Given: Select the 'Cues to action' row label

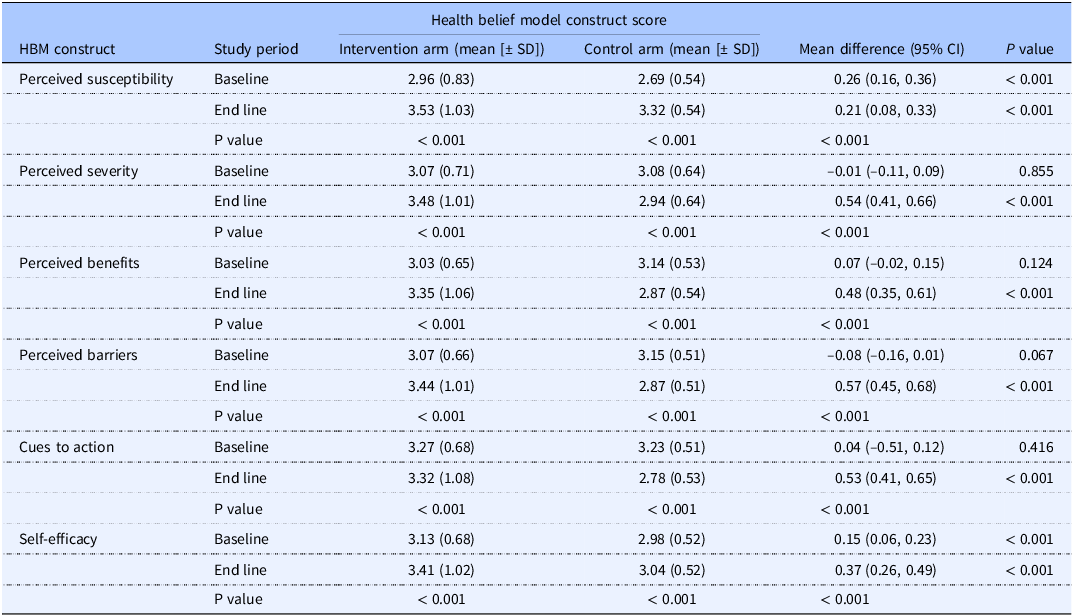Looking at the screenshot, I should (x=66, y=447).
